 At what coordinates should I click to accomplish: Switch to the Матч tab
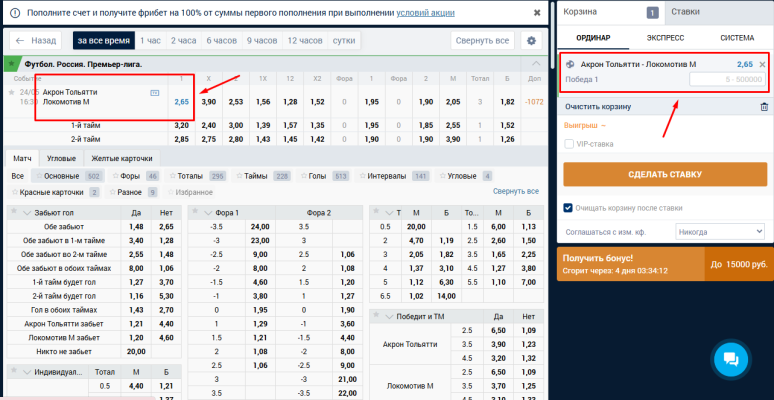22,159
